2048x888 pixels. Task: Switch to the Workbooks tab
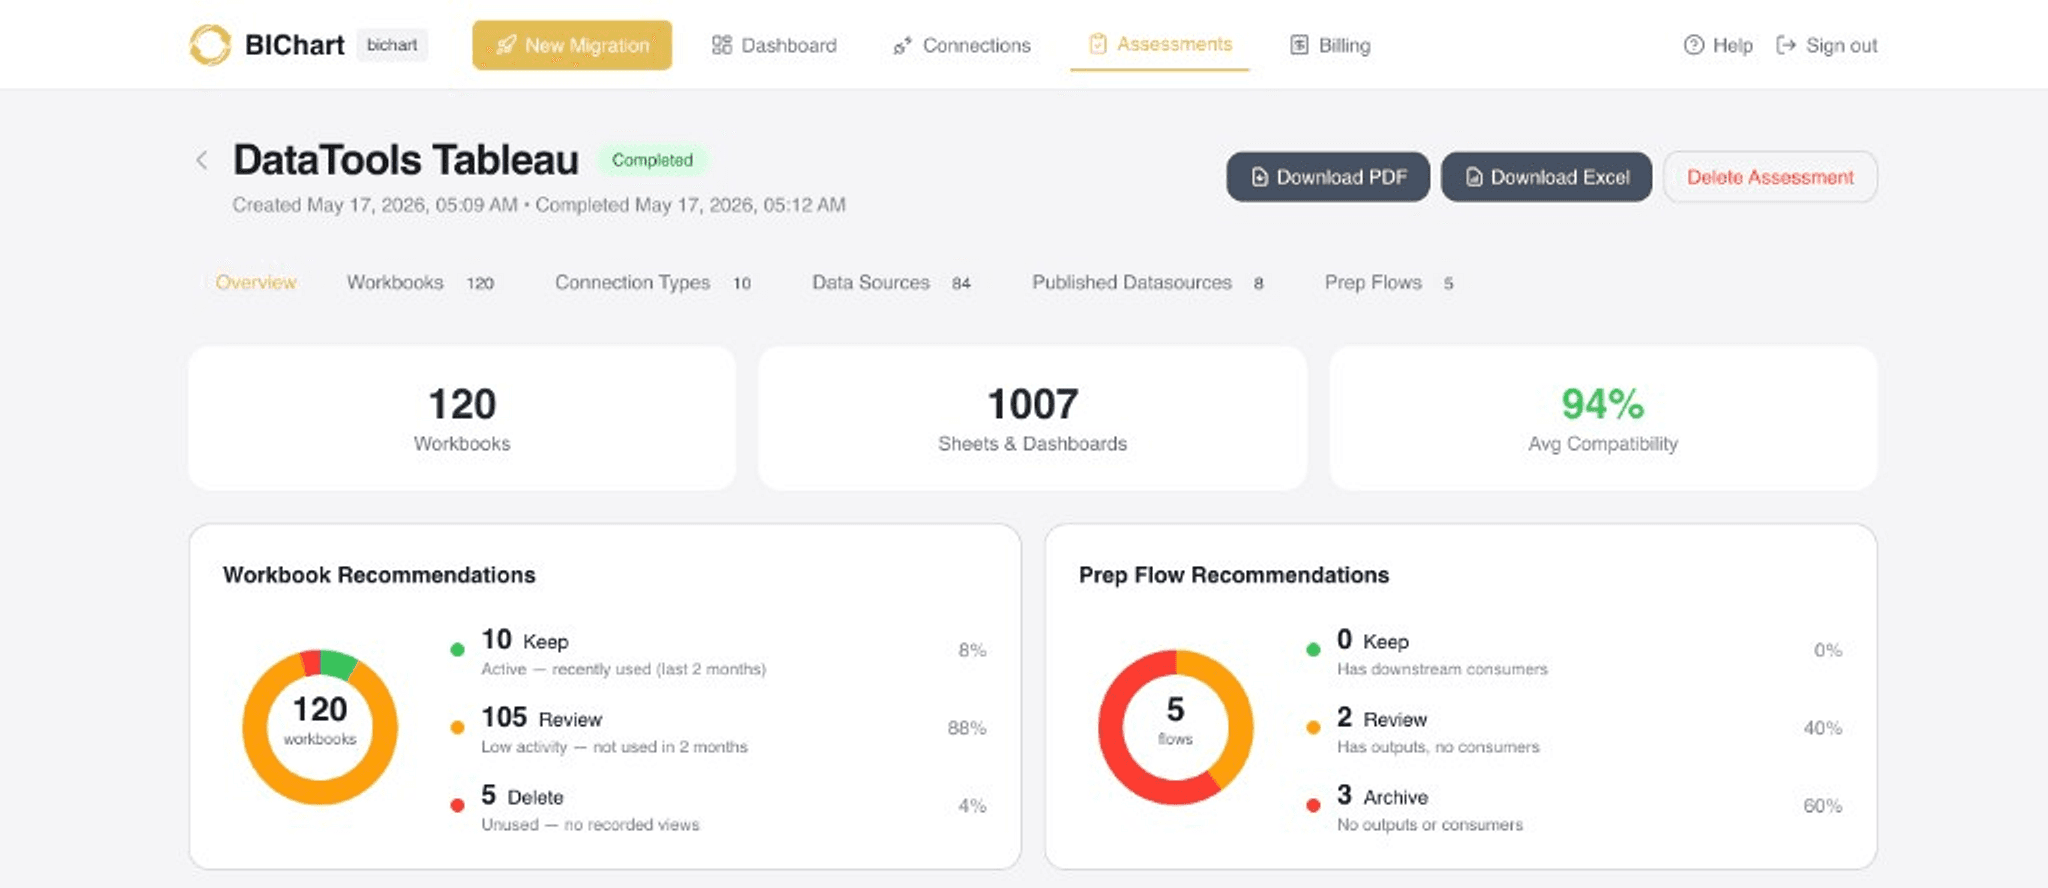tap(420, 283)
